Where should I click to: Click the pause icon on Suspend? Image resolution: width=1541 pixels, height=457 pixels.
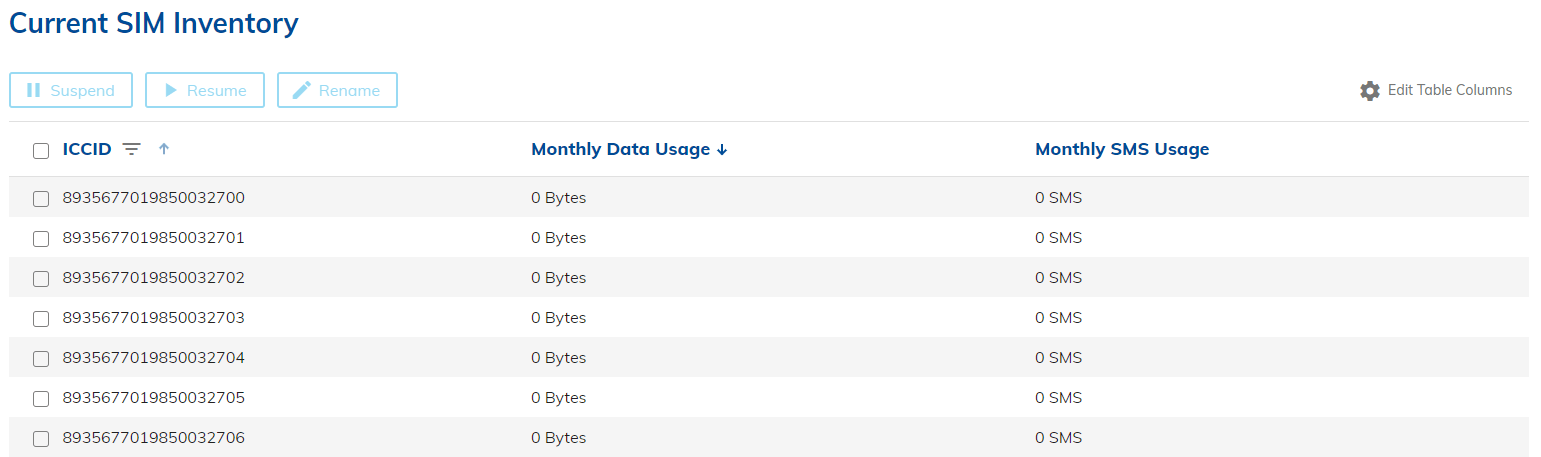click(33, 90)
